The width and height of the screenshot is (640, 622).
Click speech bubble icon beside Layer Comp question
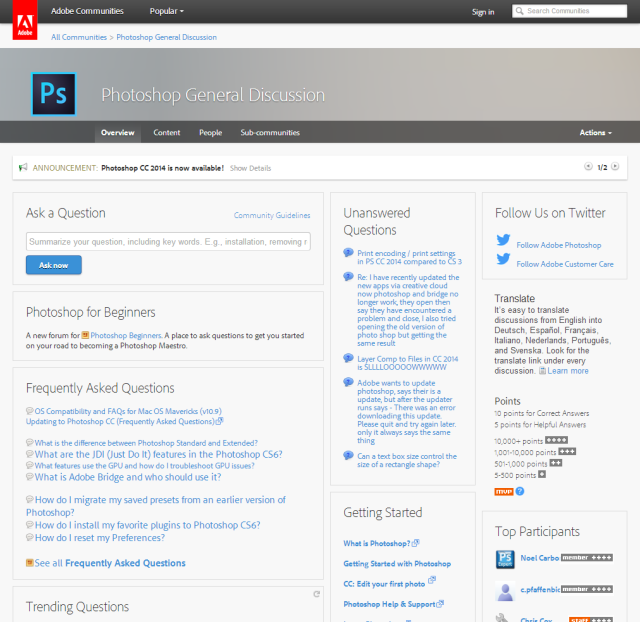tap(348, 358)
